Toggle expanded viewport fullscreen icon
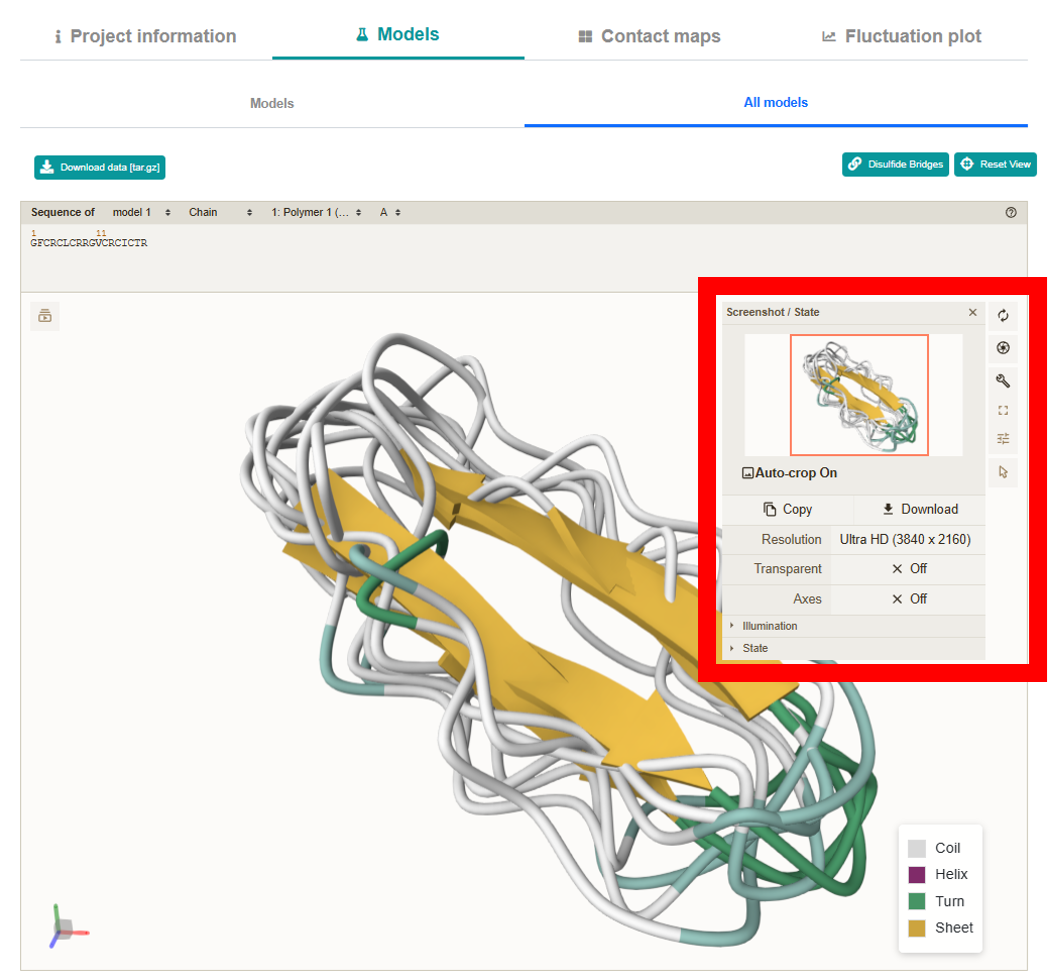The image size is (1054, 979). [1003, 410]
